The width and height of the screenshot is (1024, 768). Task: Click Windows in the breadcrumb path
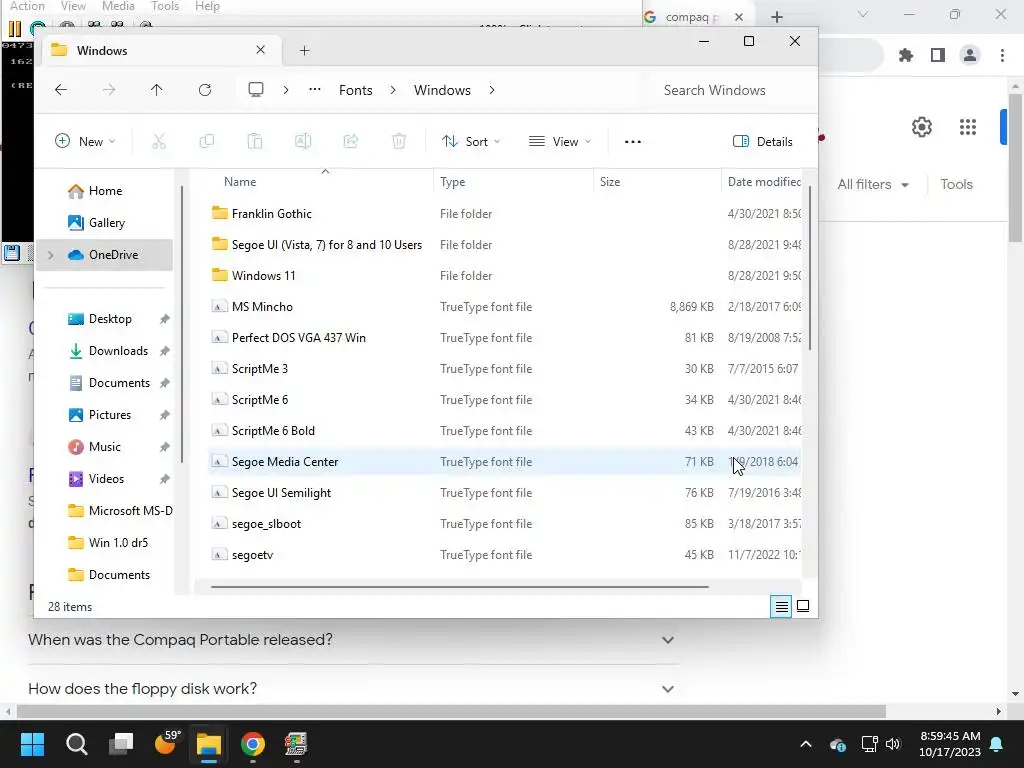442,90
